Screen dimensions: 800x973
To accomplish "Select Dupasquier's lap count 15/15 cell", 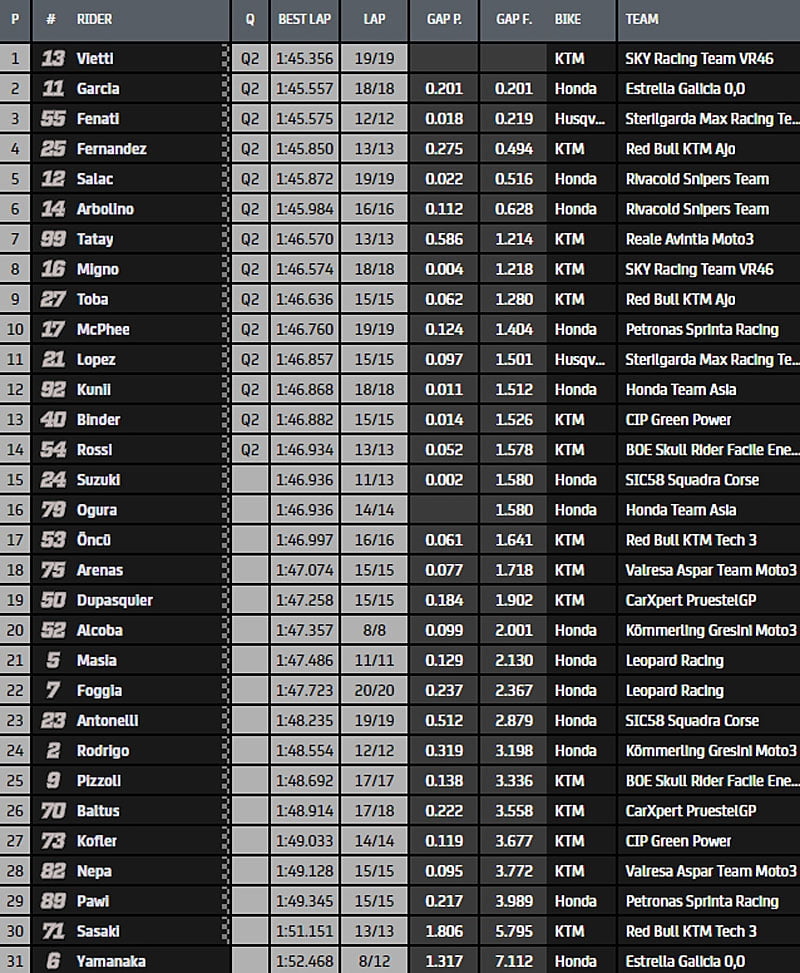I will pyautogui.click(x=374, y=600).
